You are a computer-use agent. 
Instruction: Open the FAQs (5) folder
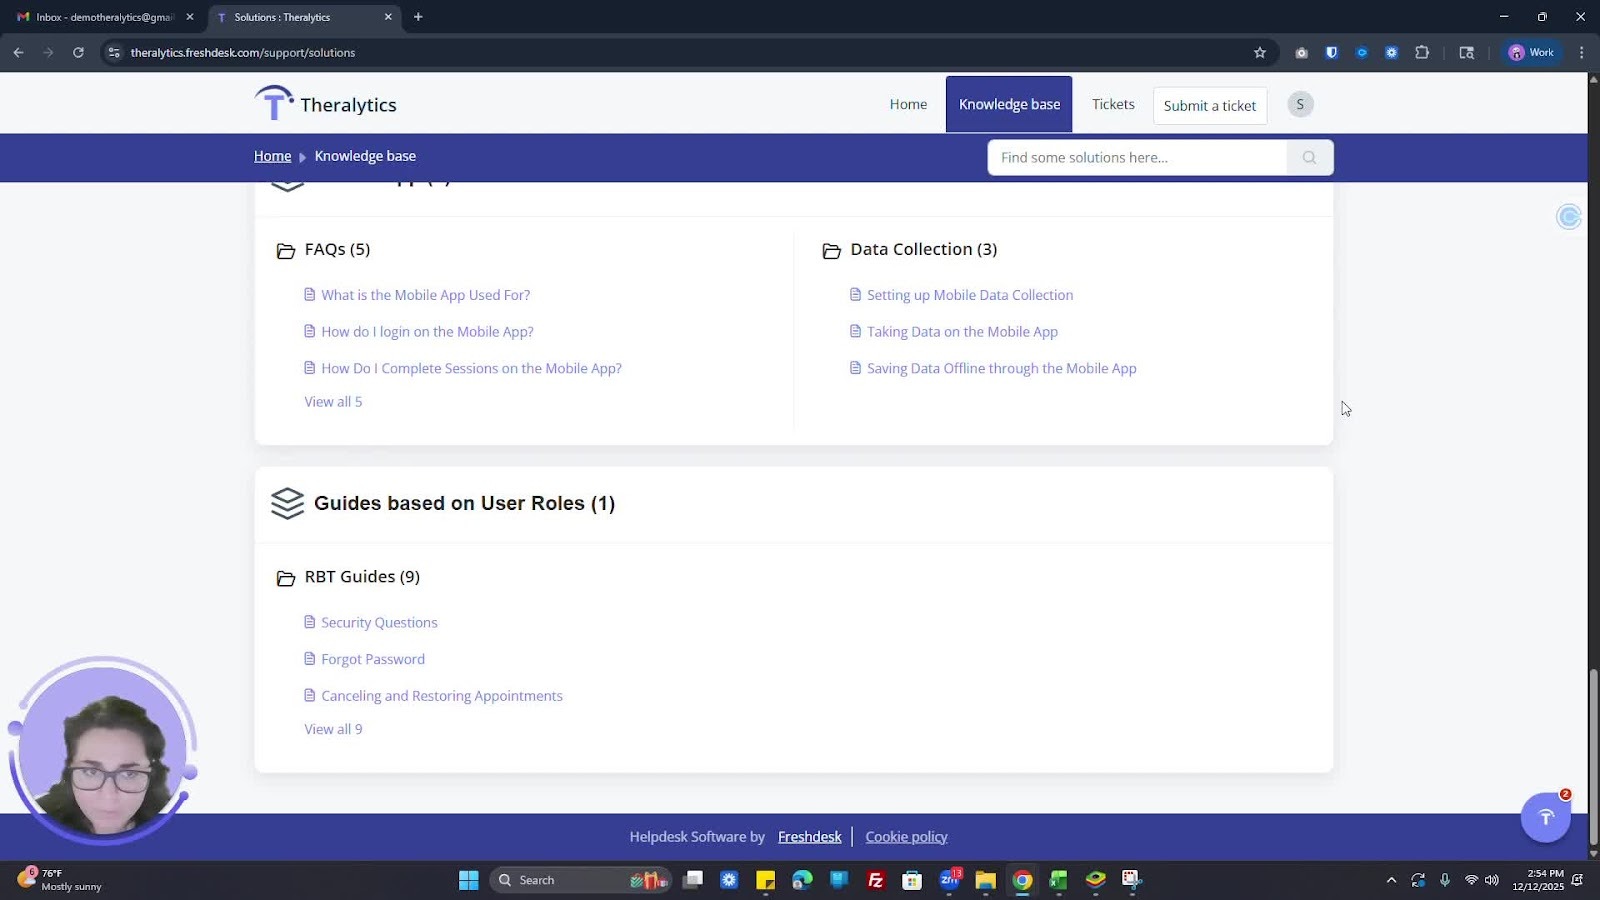[337, 249]
